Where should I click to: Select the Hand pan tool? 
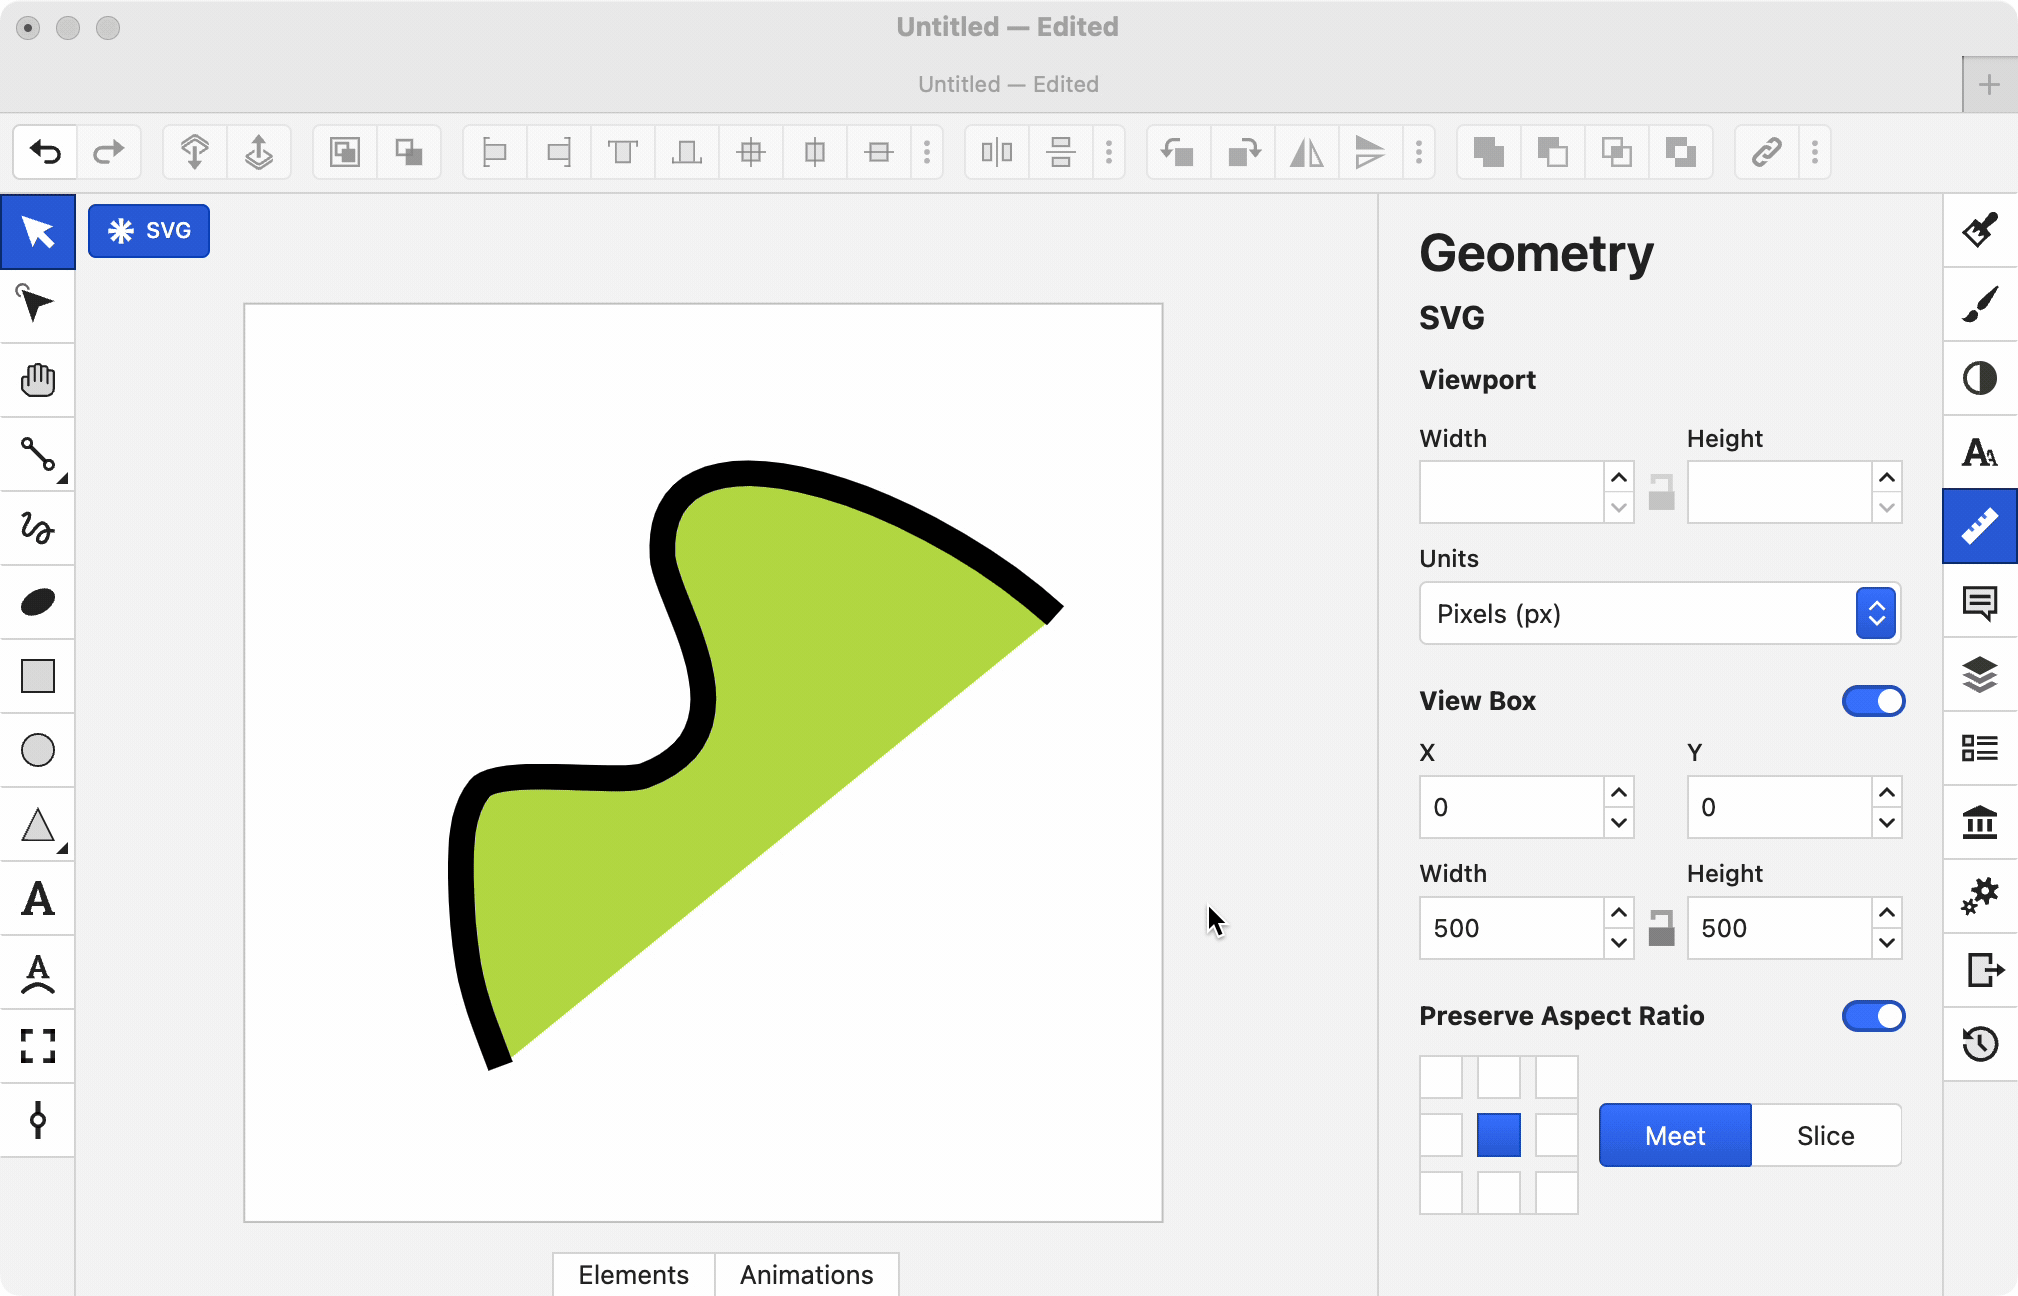[x=38, y=380]
